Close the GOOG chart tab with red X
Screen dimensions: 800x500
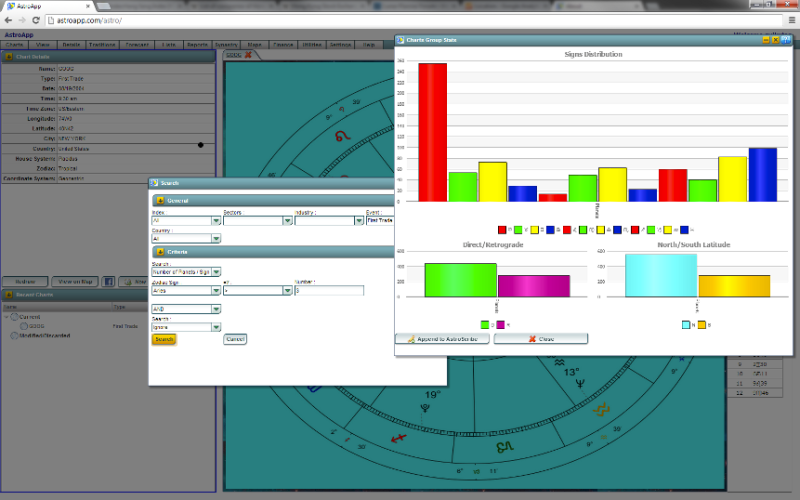[248, 55]
